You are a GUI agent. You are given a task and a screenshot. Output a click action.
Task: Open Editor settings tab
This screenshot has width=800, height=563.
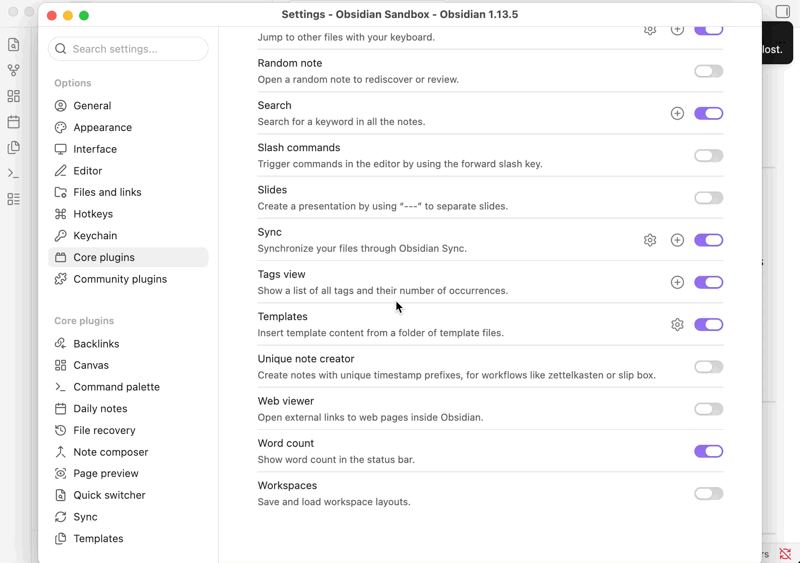point(128,170)
